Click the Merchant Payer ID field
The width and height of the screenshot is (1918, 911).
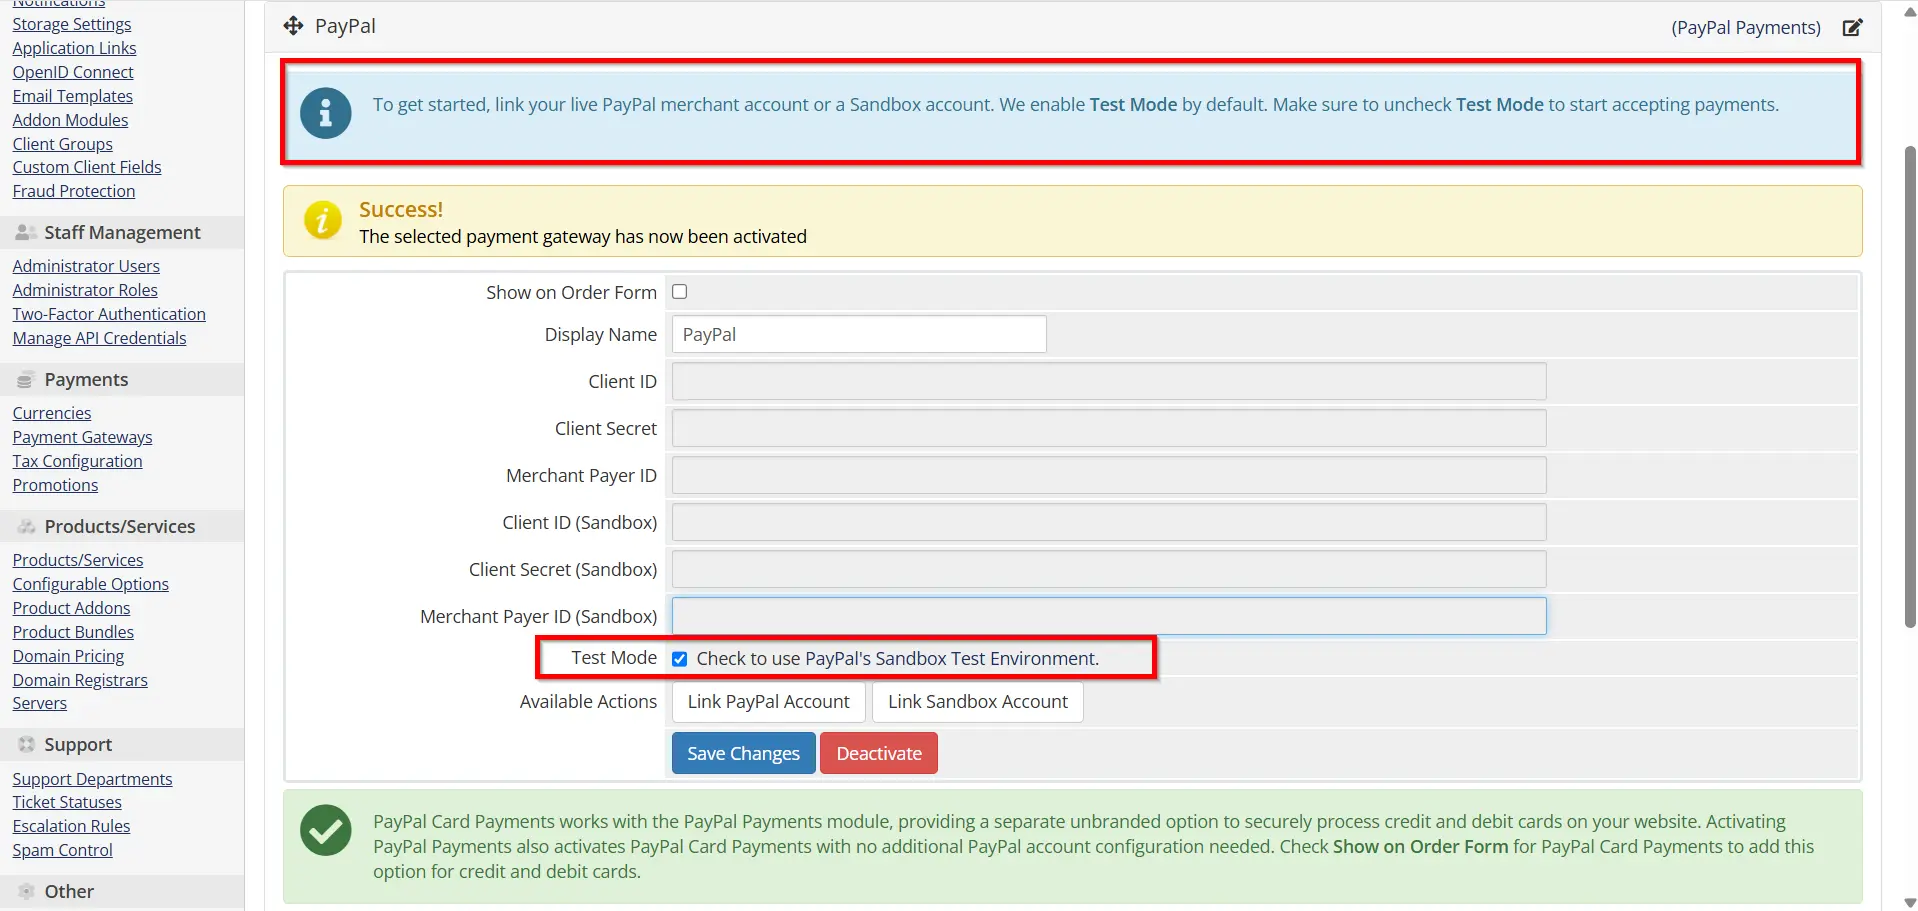1109,476
